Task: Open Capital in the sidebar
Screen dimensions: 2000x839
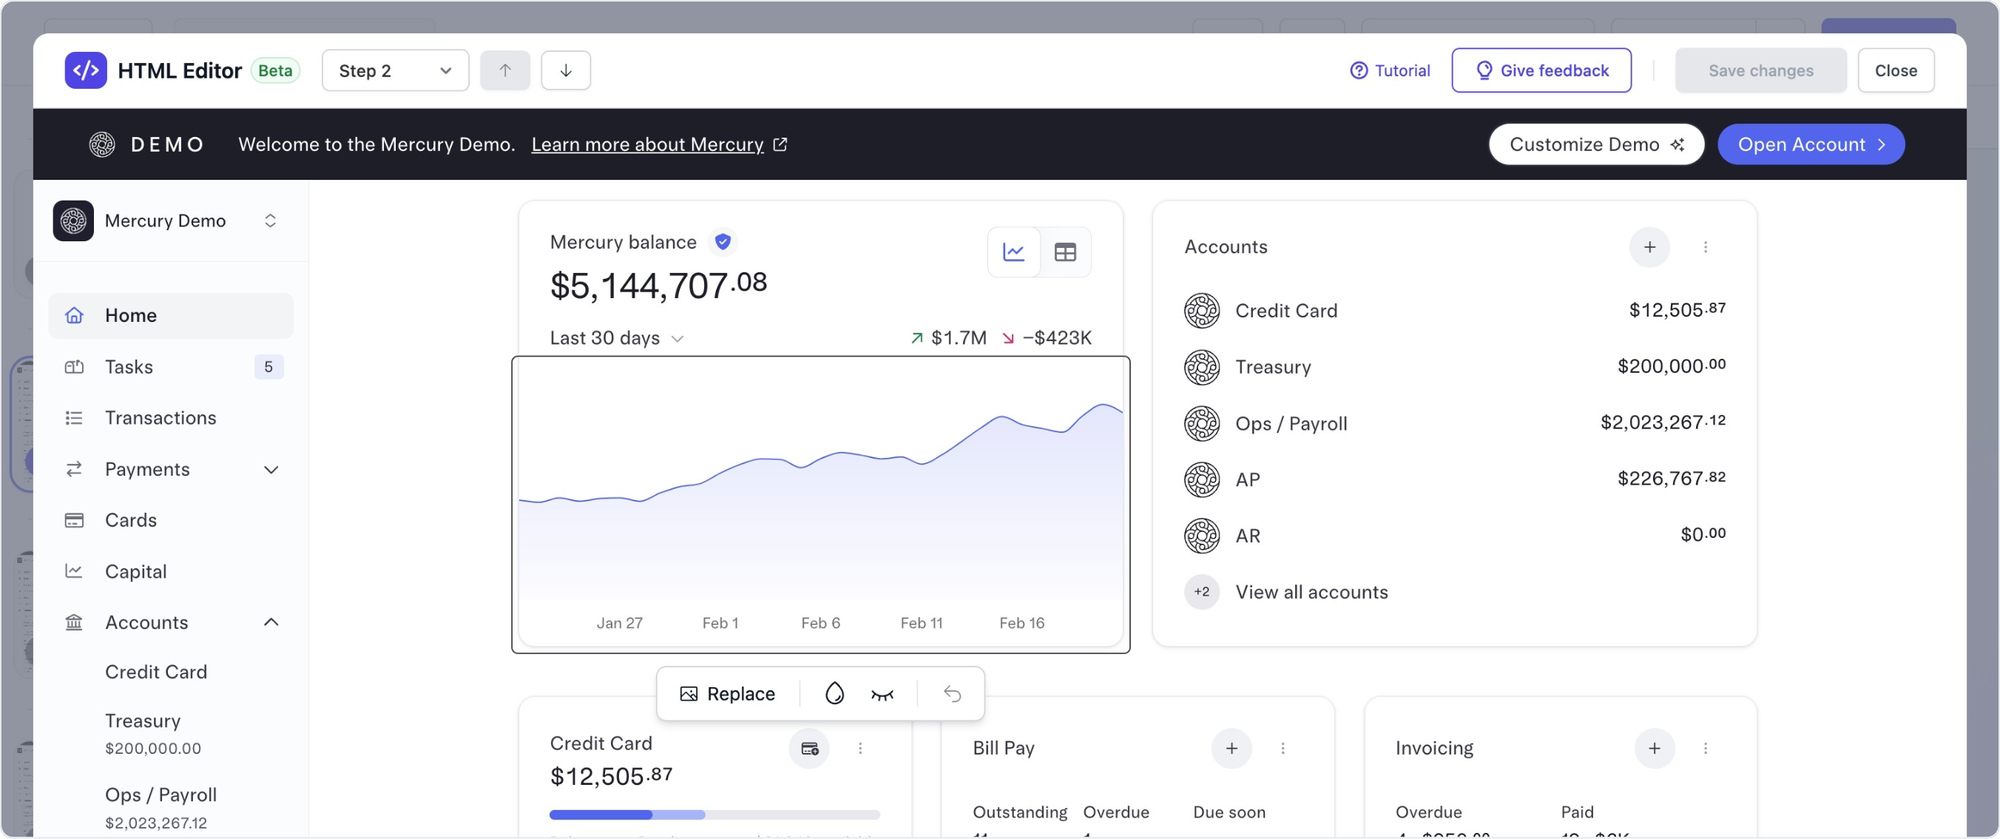Action: [x=171, y=571]
